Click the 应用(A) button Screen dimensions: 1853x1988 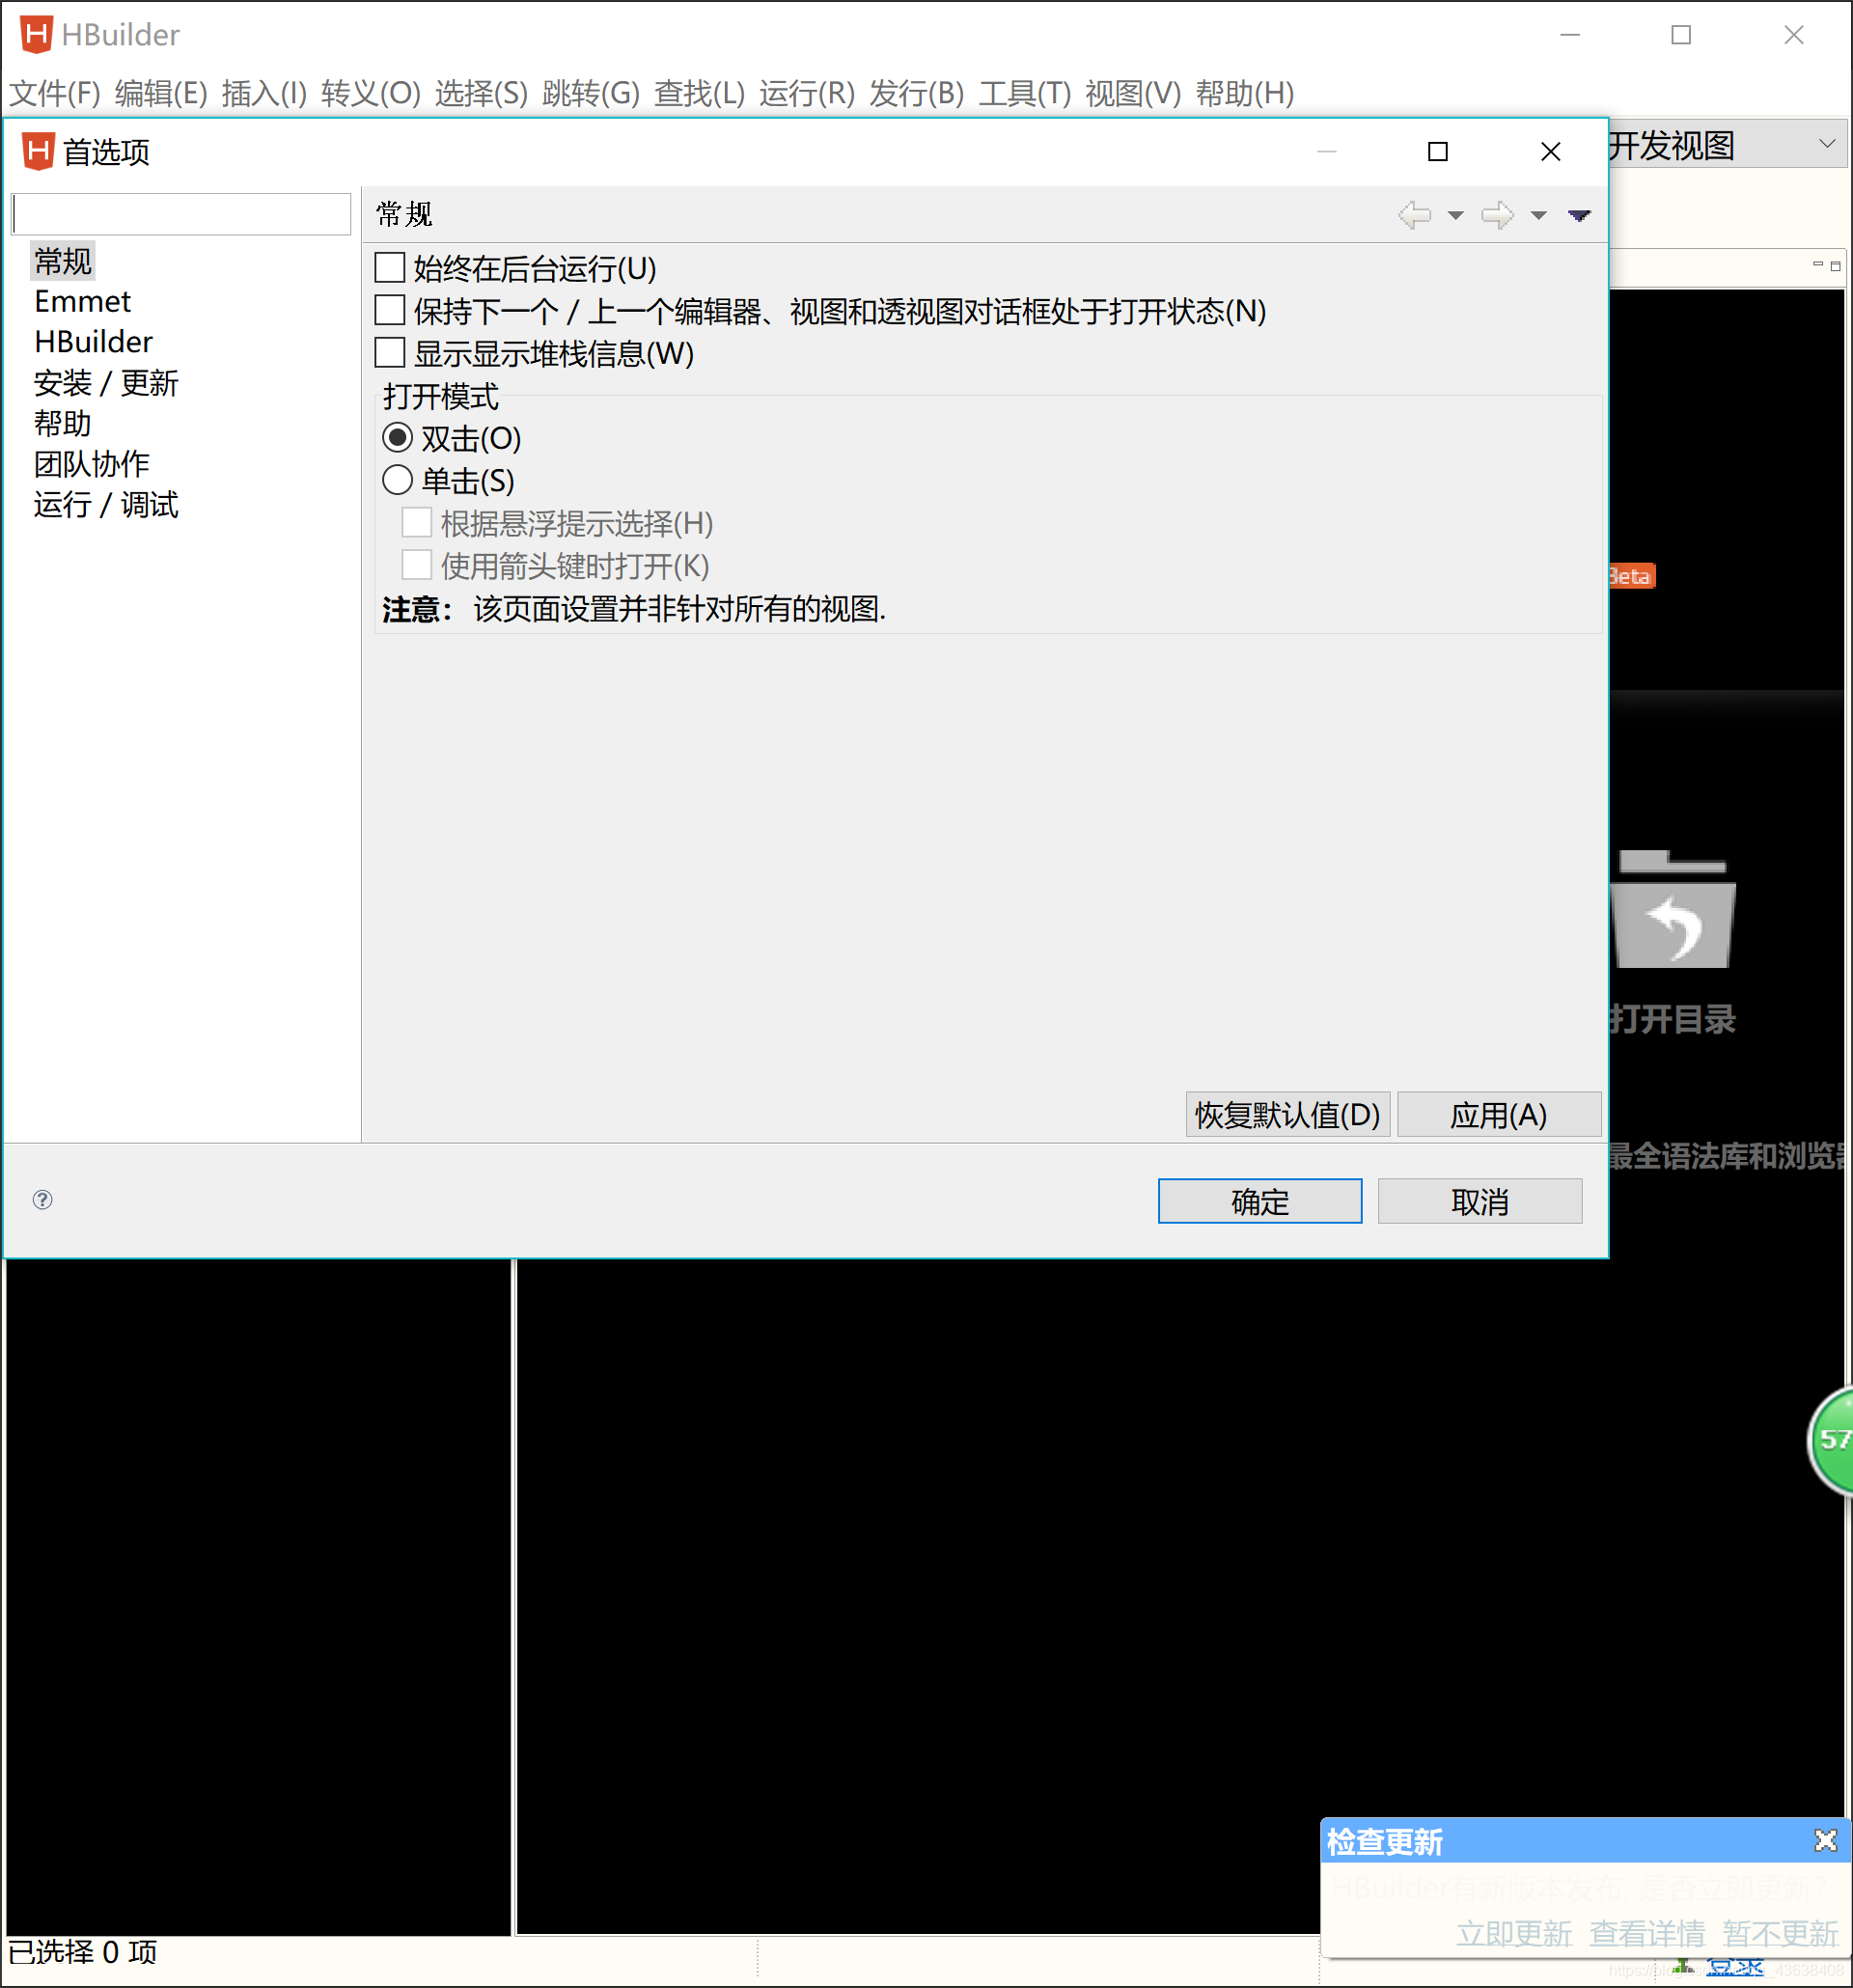pos(1499,1114)
